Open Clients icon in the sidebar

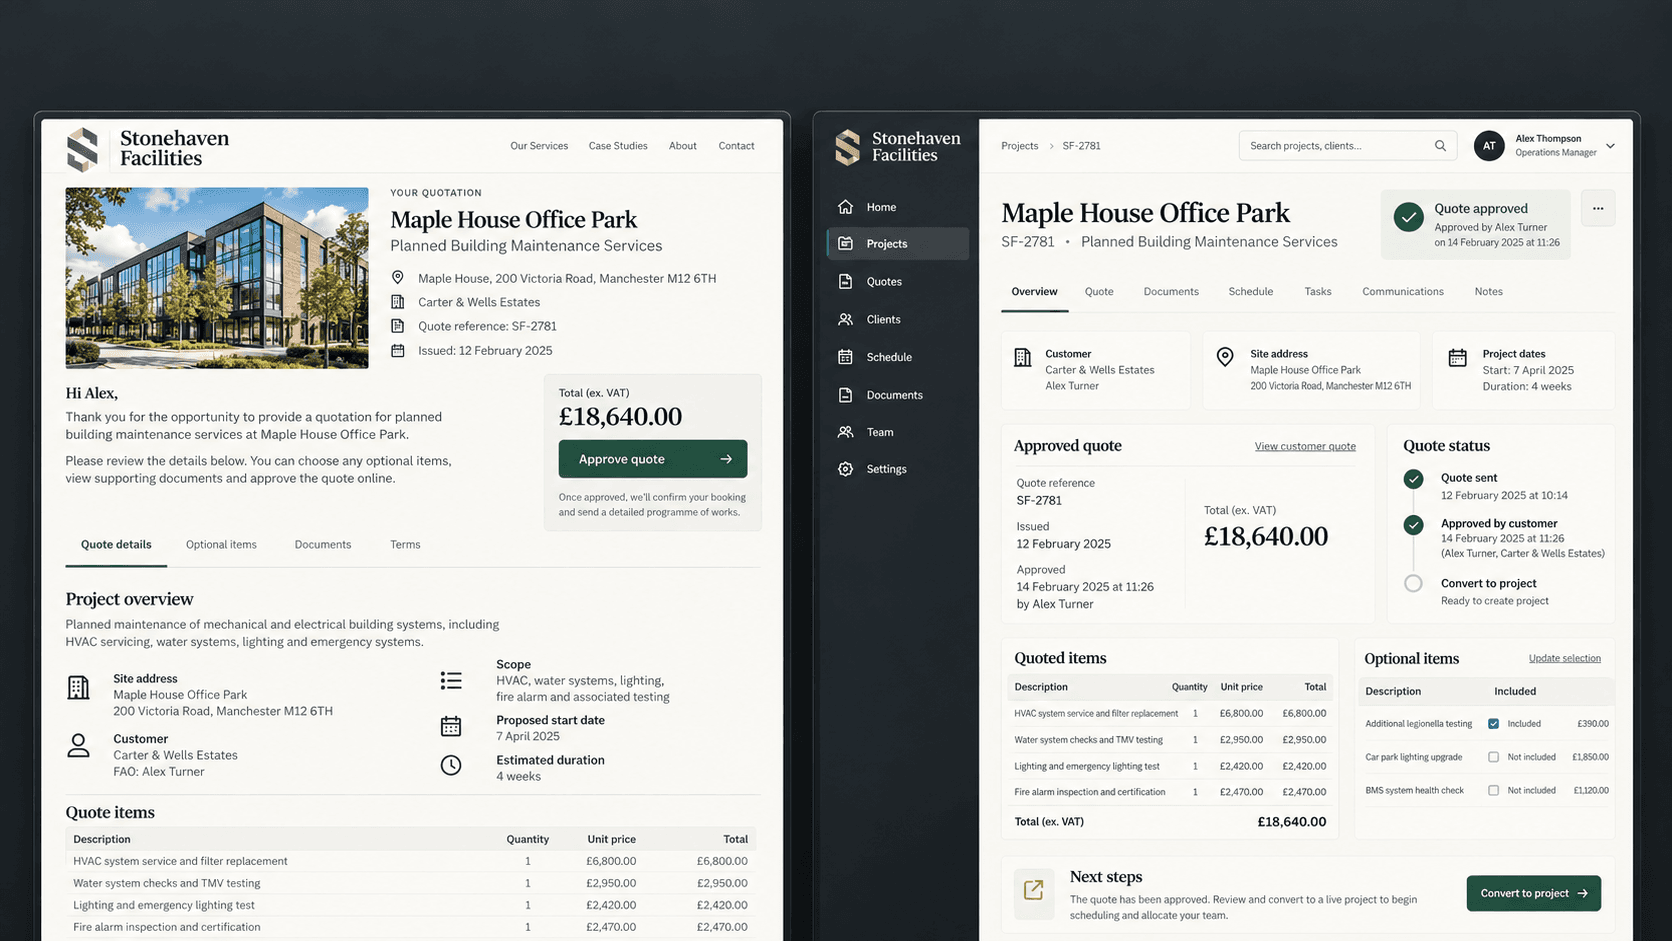[846, 319]
